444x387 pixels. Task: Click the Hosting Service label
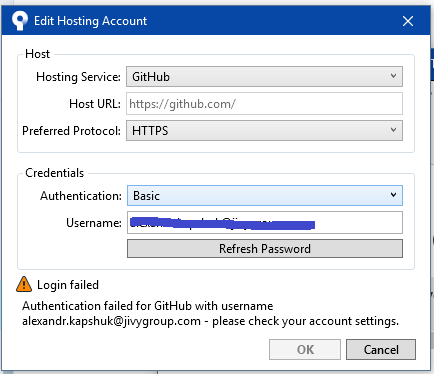[x=78, y=77]
